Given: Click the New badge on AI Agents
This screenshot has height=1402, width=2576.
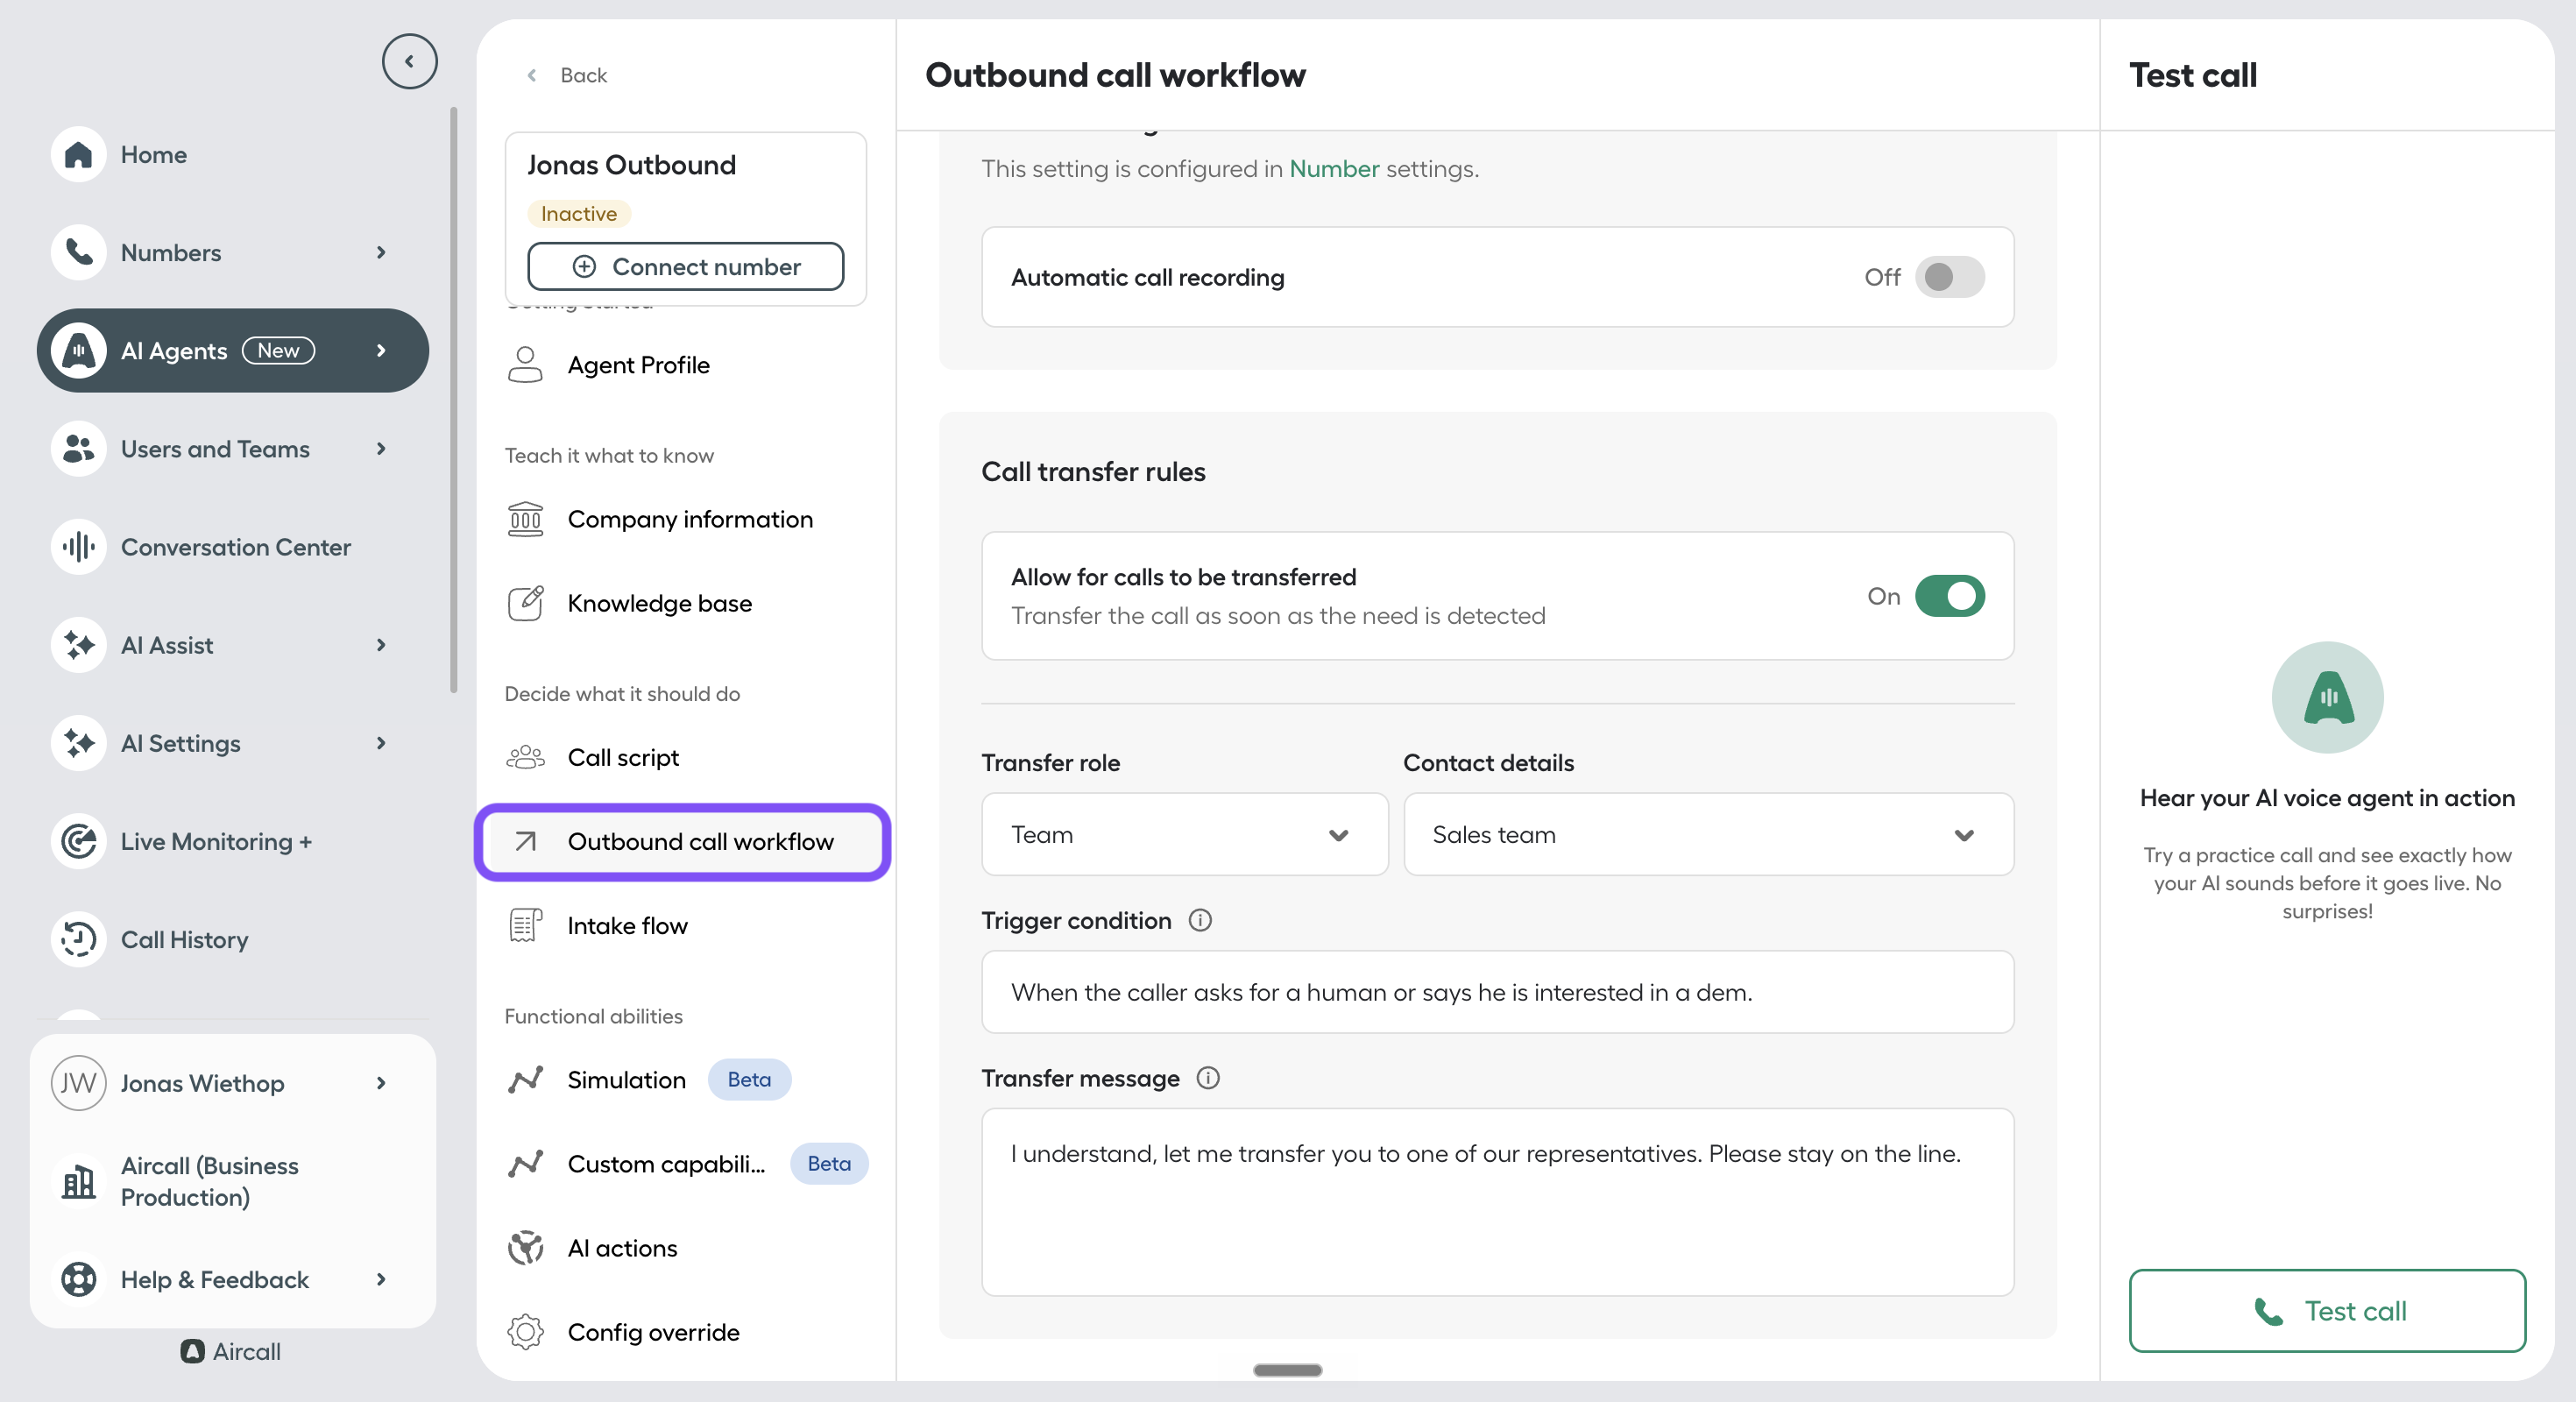Looking at the screenshot, I should (278, 351).
